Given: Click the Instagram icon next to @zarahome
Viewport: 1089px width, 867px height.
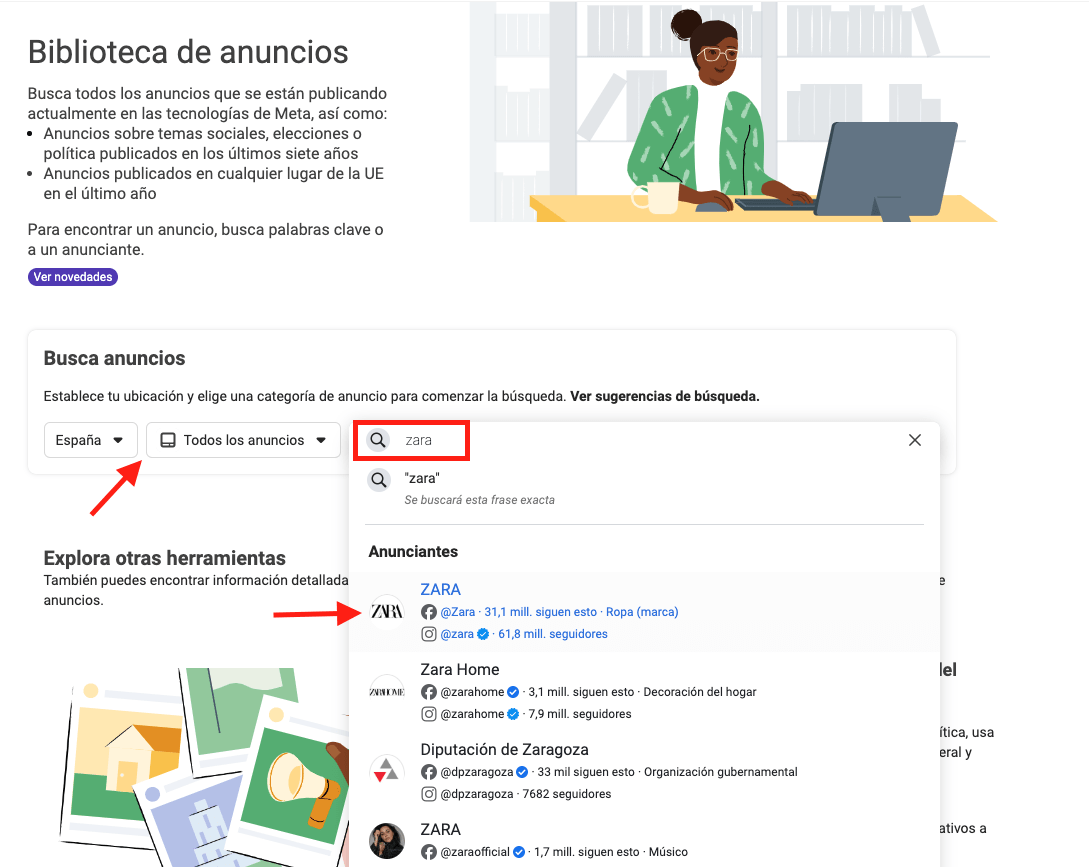Looking at the screenshot, I should click(429, 713).
